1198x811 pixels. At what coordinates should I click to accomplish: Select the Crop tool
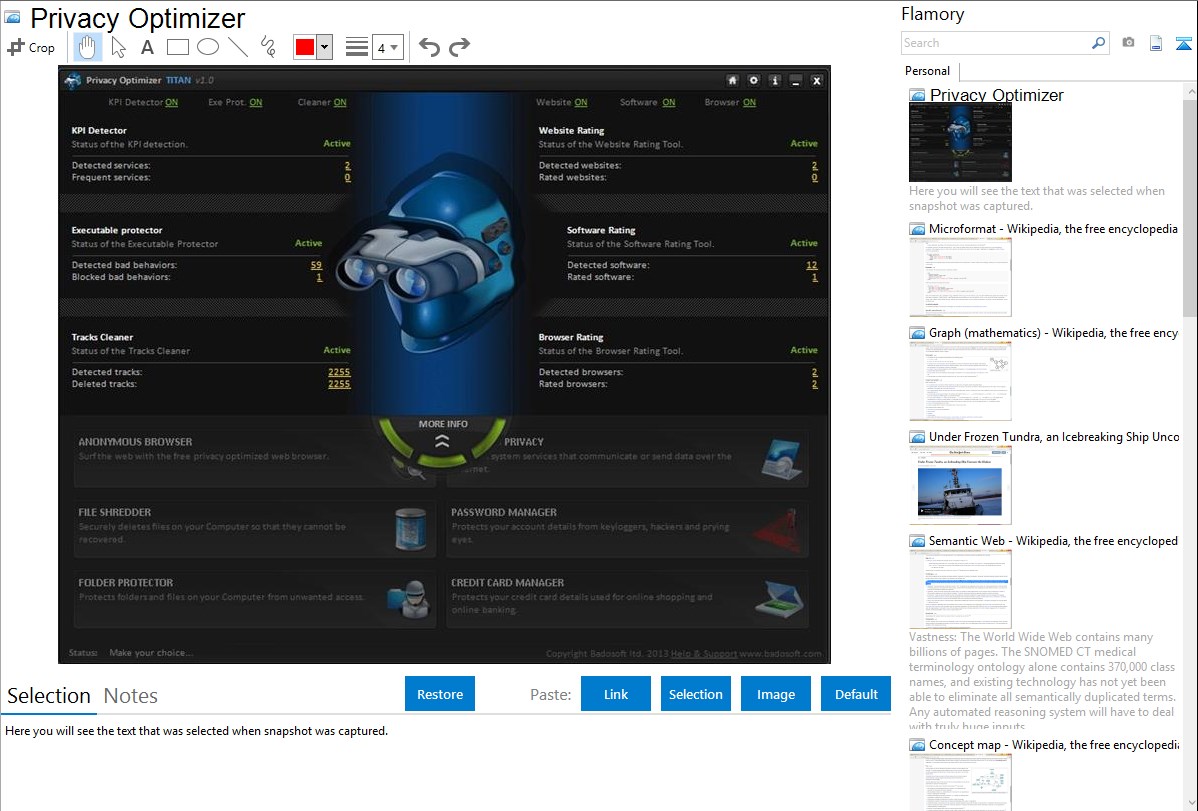pos(31,47)
